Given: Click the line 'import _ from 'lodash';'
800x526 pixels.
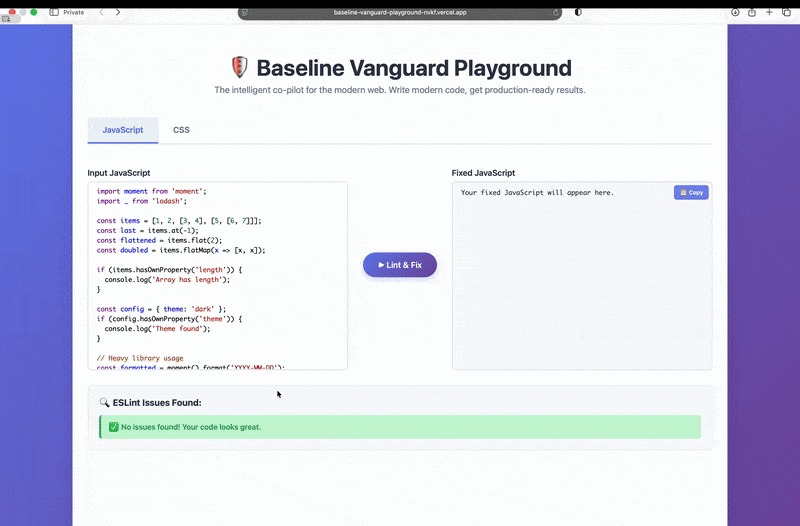Looking at the screenshot, I should pos(142,201).
